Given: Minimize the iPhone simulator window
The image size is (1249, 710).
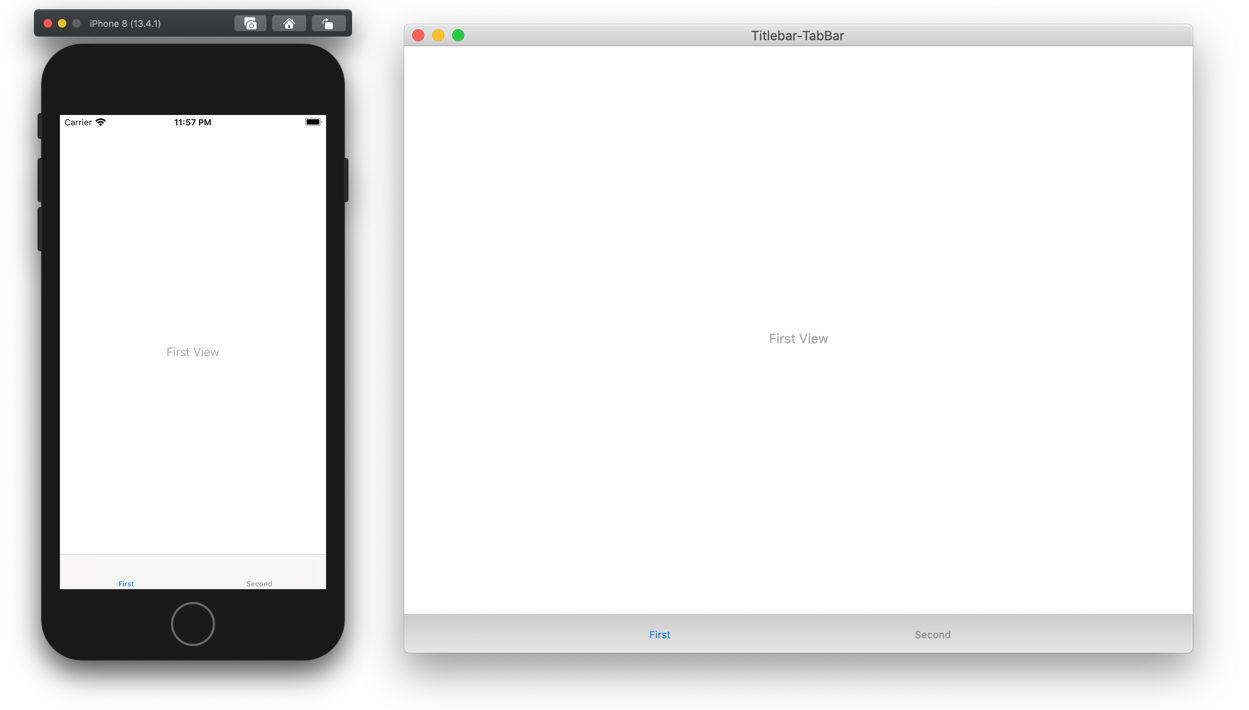Looking at the screenshot, I should coord(62,23).
